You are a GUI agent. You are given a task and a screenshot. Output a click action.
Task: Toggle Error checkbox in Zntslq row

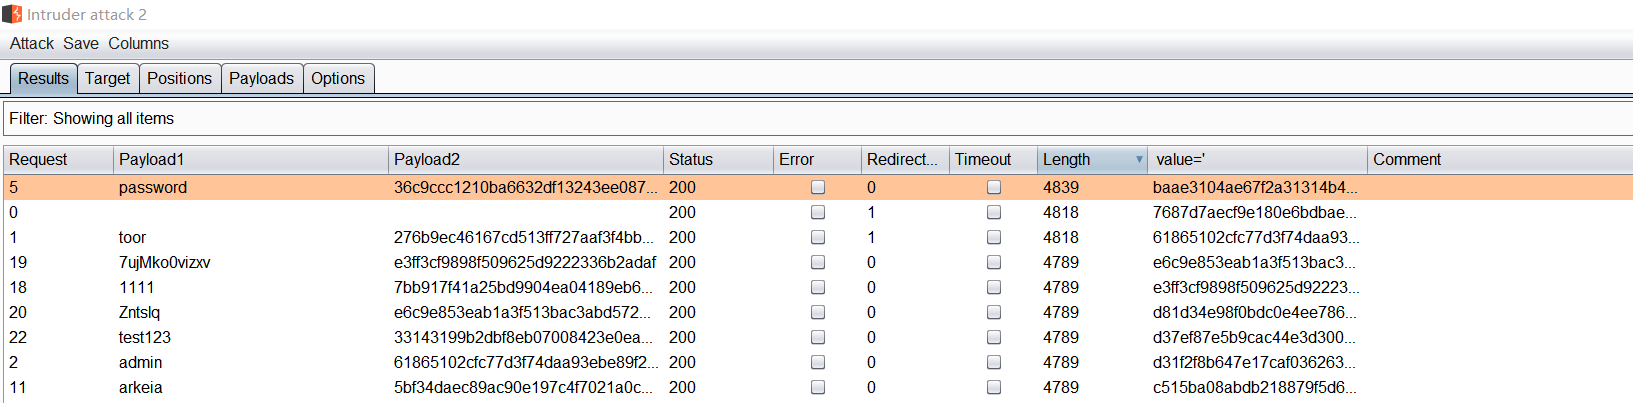(x=818, y=312)
